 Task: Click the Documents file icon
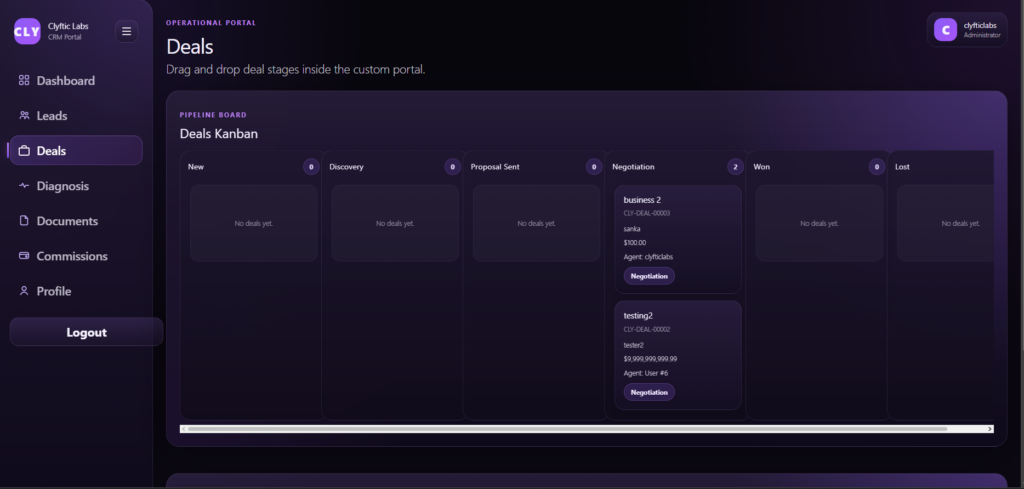24,221
